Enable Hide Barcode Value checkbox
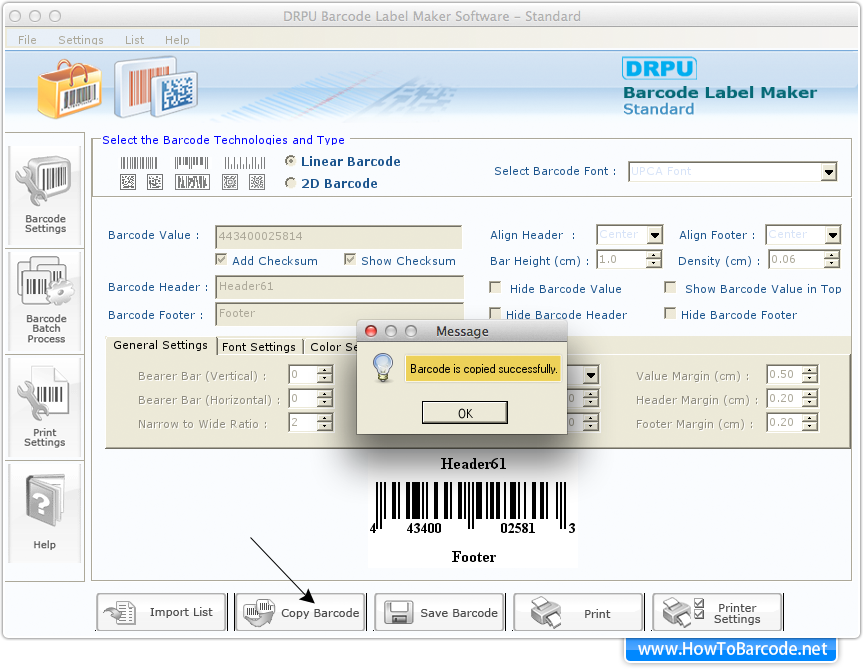This screenshot has width=863, height=669. (495, 287)
